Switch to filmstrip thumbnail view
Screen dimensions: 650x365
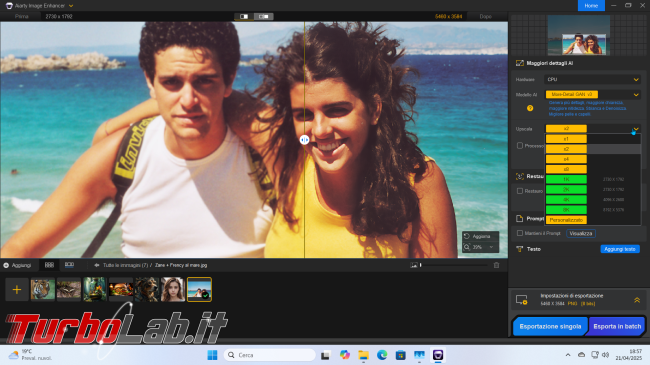click(x=69, y=265)
